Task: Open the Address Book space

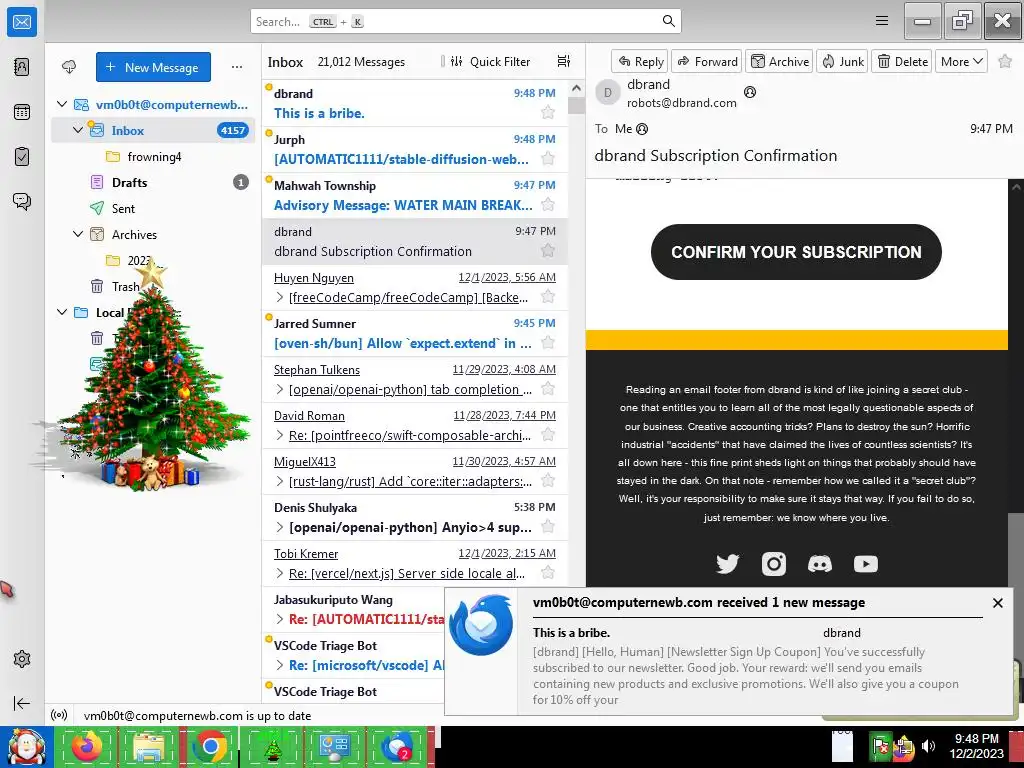Action: coord(22,67)
